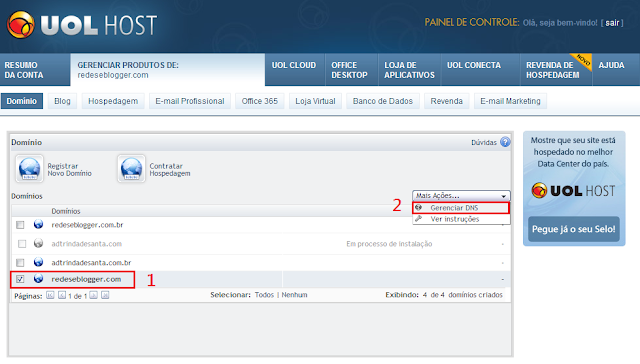
Task: Click the sair logout link
Action: point(612,23)
